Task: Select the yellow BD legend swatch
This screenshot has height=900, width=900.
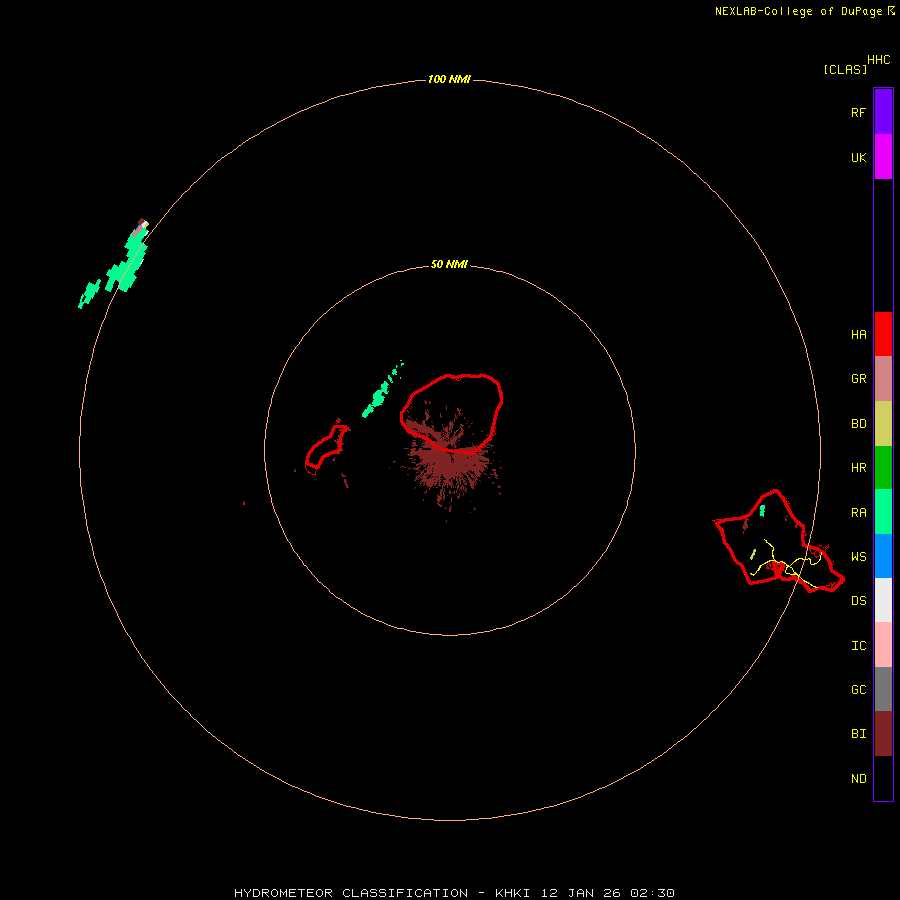Action: [883, 424]
